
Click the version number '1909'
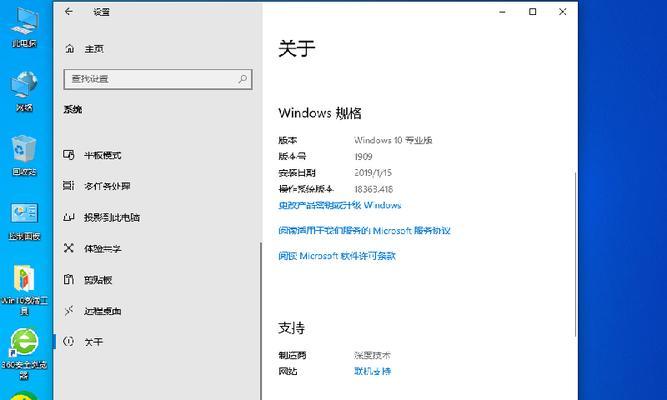pos(363,157)
